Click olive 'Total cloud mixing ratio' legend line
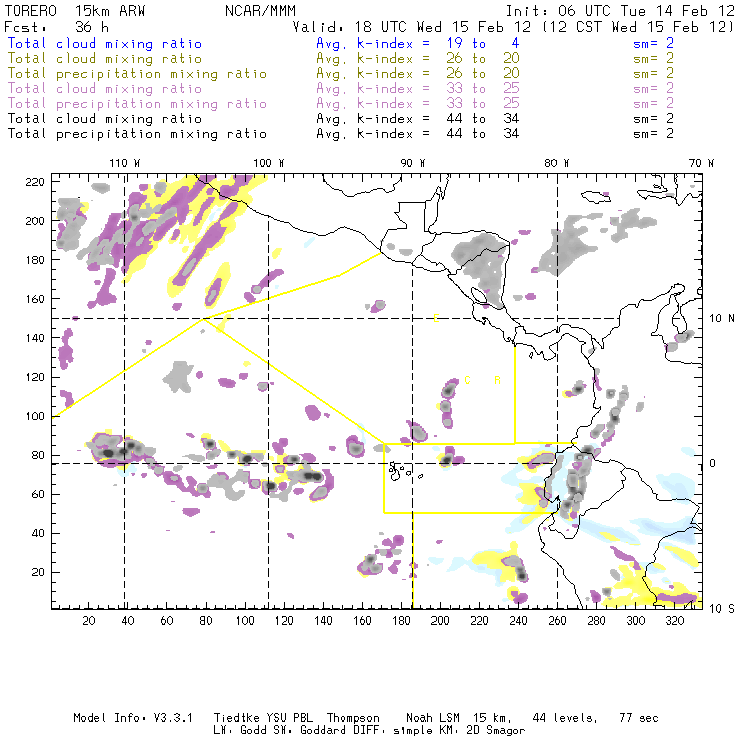 (105, 59)
